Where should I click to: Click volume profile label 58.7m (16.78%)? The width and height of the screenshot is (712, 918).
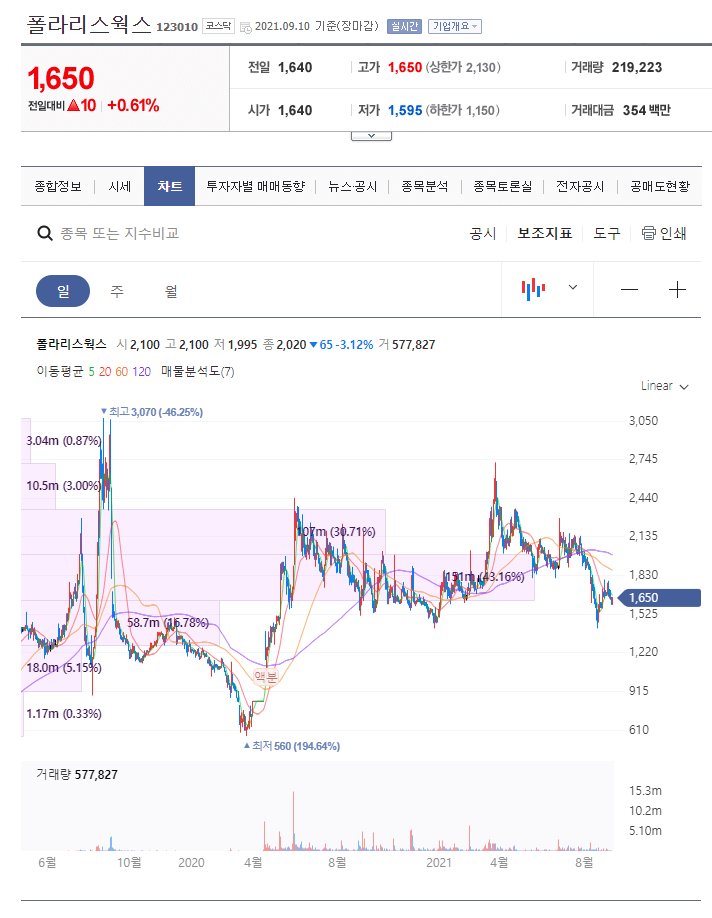click(x=168, y=622)
